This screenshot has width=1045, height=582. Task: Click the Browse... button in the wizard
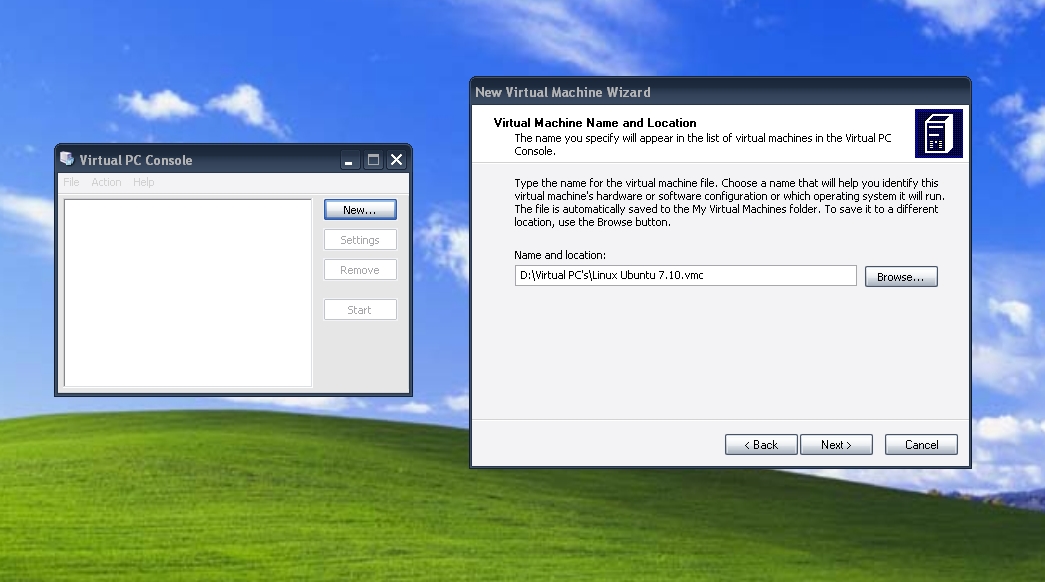(x=901, y=277)
